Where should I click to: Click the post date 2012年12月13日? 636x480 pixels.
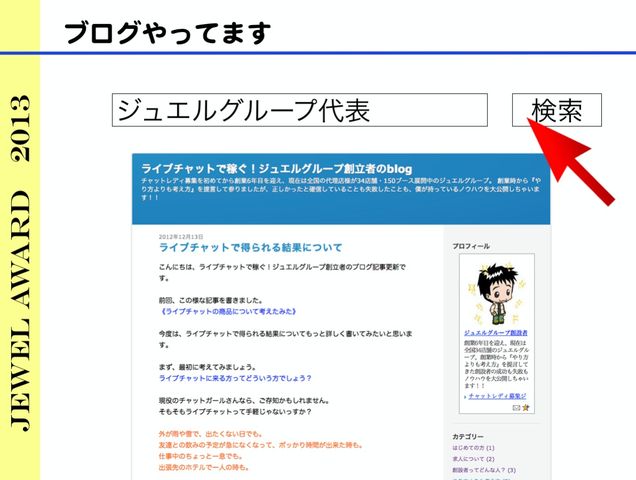pyautogui.click(x=181, y=237)
